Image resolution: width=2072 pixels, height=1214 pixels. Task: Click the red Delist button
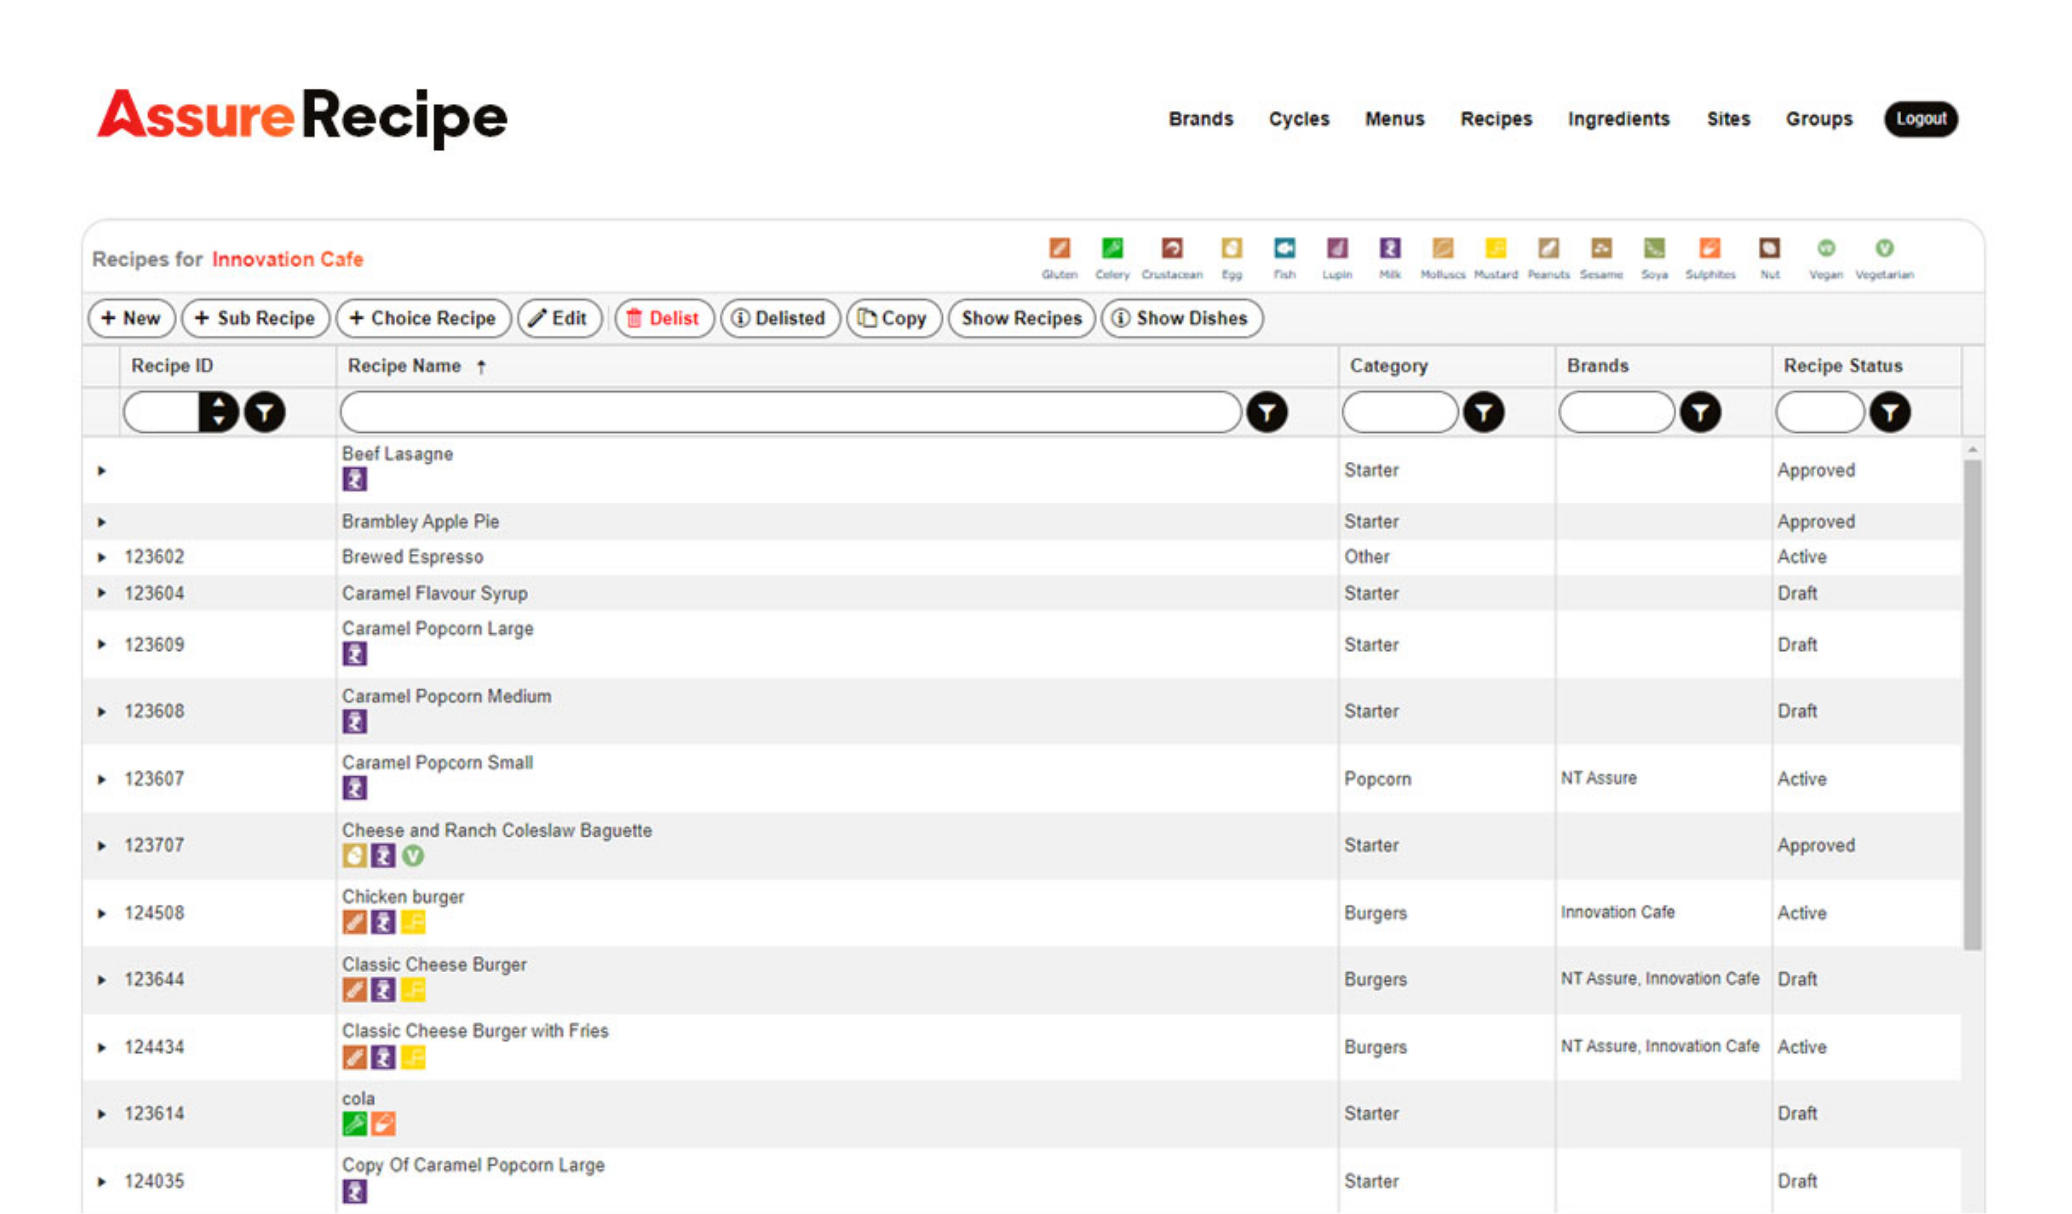[x=663, y=318]
